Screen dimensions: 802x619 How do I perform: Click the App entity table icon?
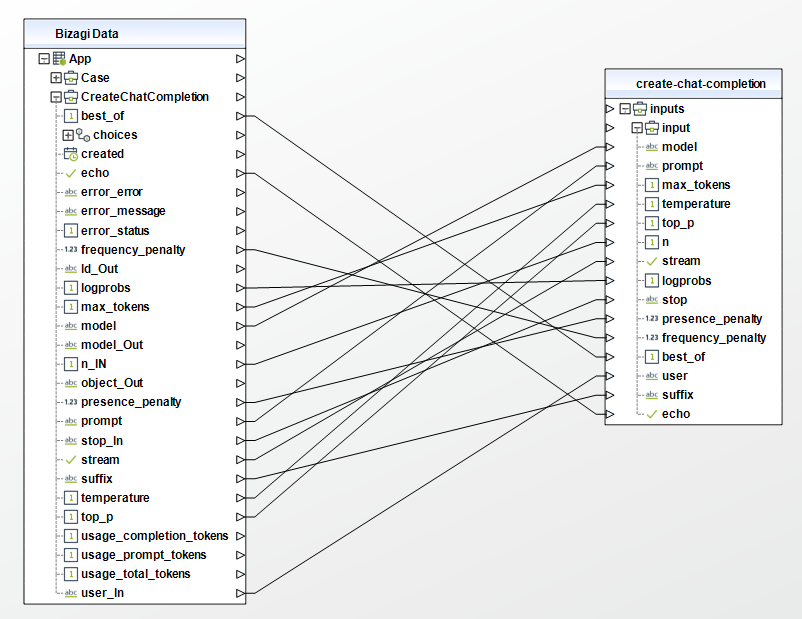[59, 59]
